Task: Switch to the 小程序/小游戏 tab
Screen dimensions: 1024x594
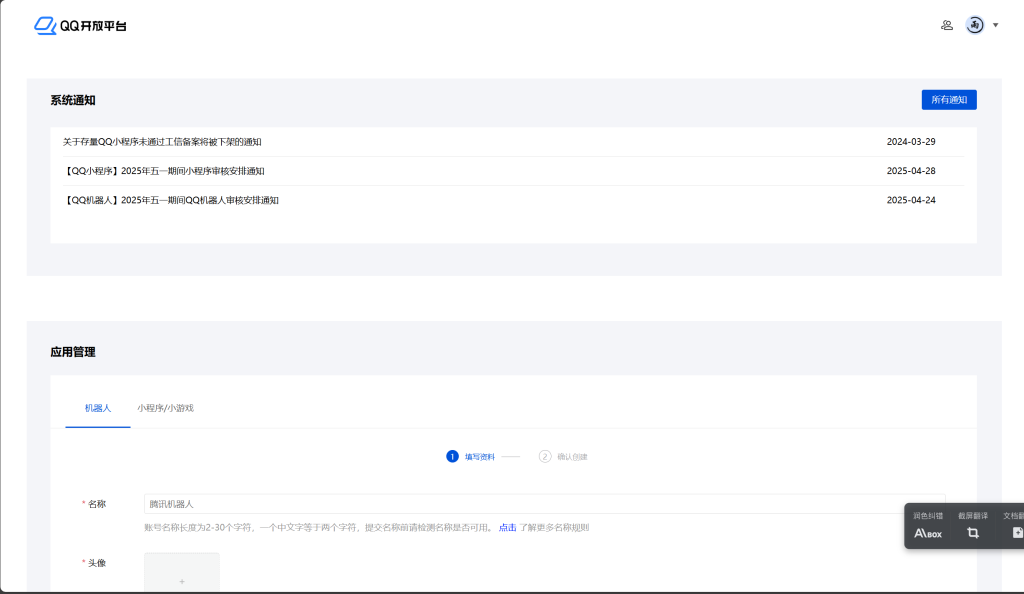Action: [x=165, y=408]
